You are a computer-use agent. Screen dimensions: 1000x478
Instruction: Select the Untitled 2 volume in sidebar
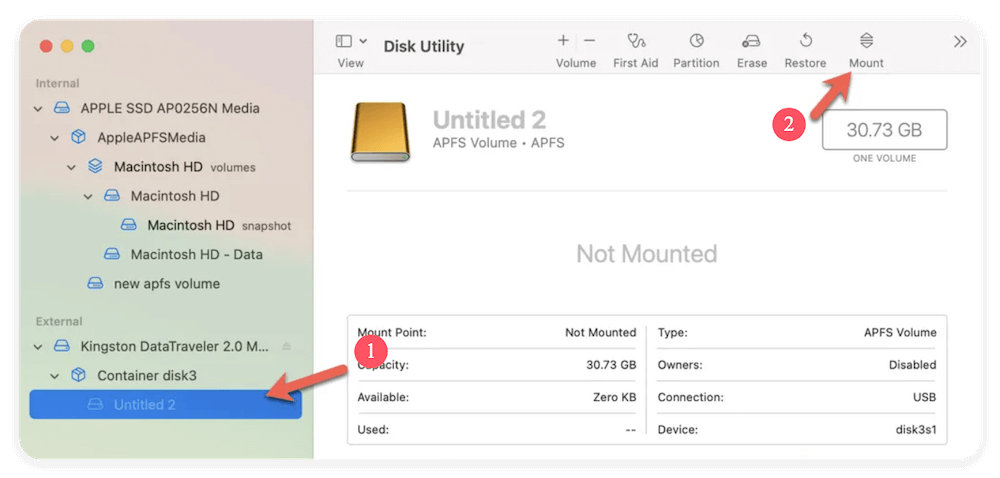145,404
